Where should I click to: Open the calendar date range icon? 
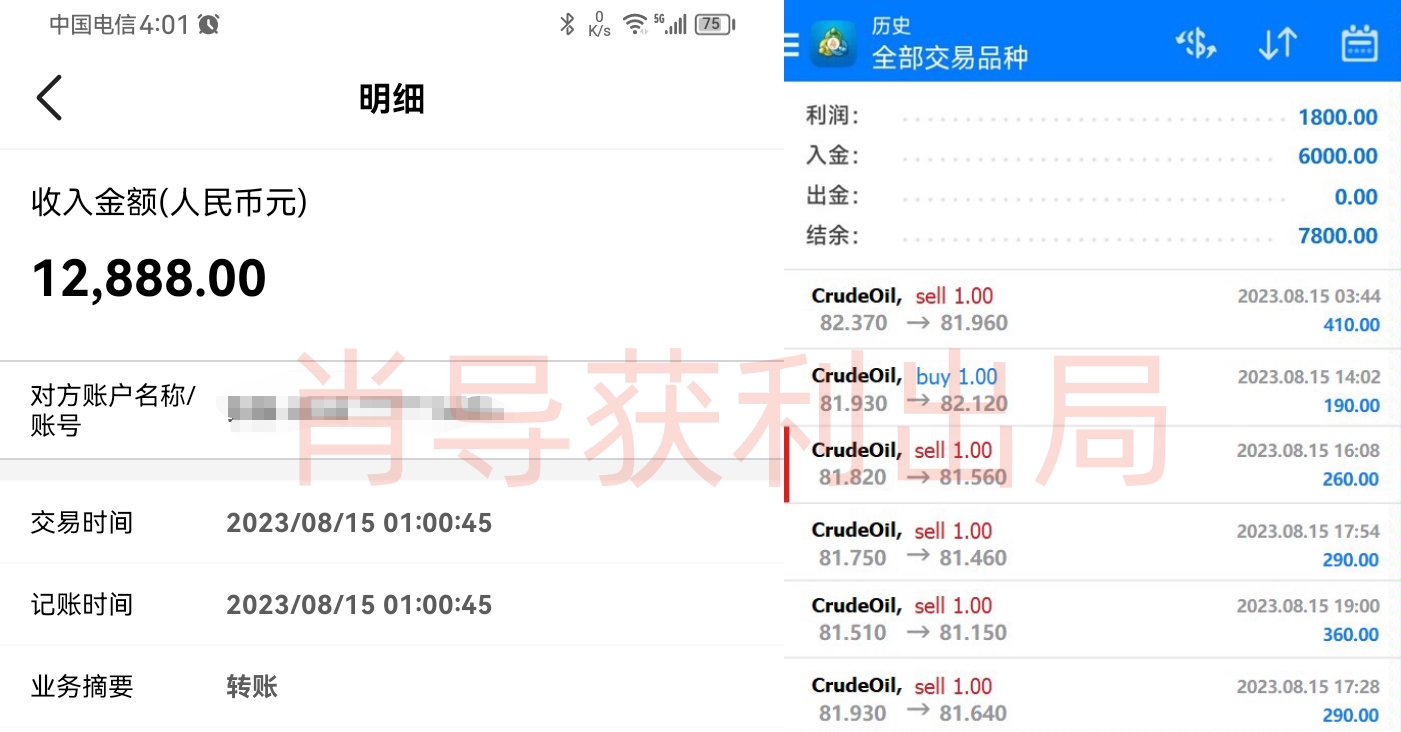pos(1359,43)
